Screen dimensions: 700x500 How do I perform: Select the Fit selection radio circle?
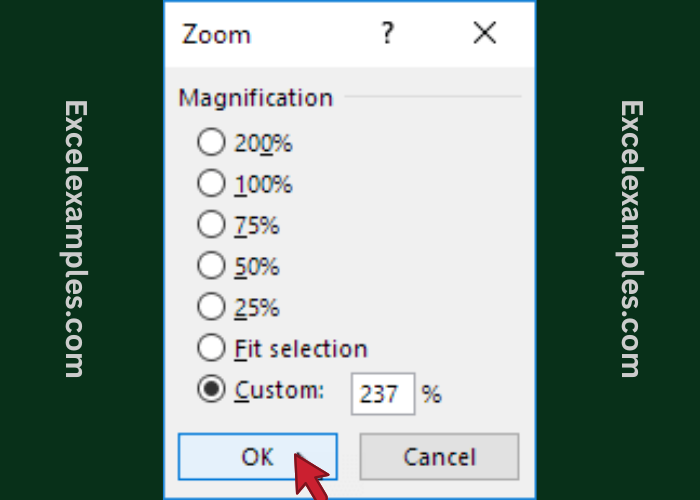pyautogui.click(x=211, y=348)
